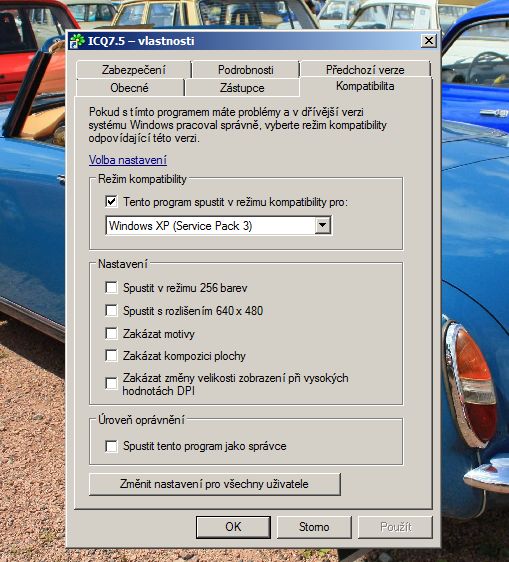Tick the Zakázat motivy checkbox
The image size is (509, 562).
pyautogui.click(x=111, y=333)
